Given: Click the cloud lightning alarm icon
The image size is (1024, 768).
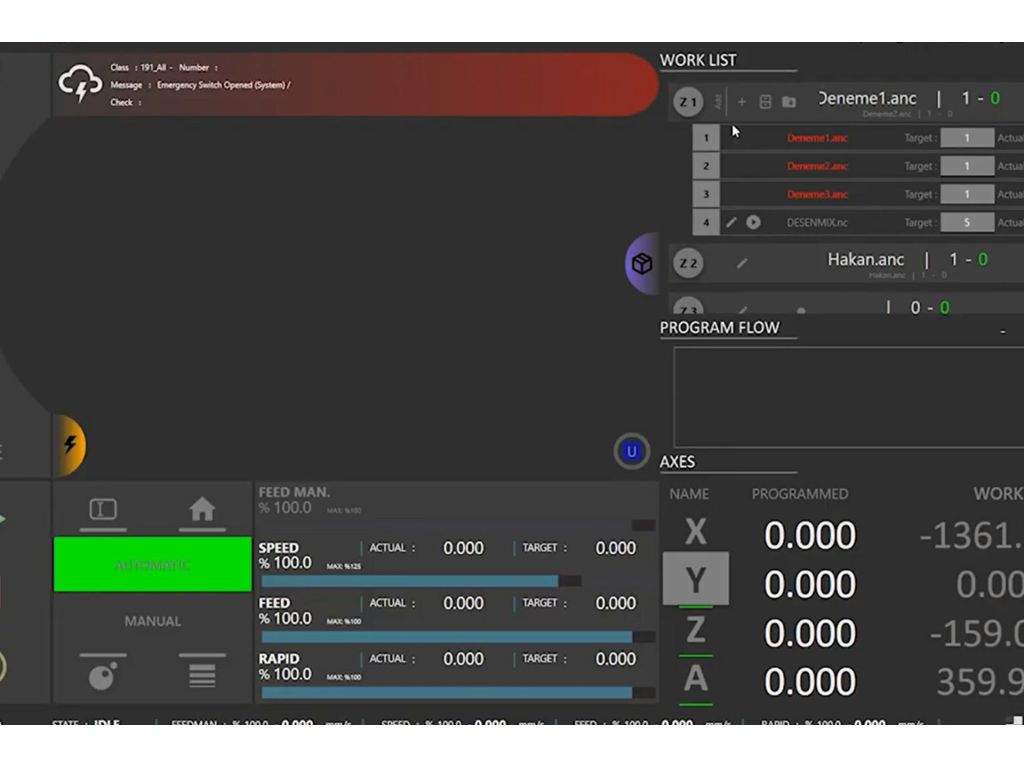Looking at the screenshot, I should point(81,85).
